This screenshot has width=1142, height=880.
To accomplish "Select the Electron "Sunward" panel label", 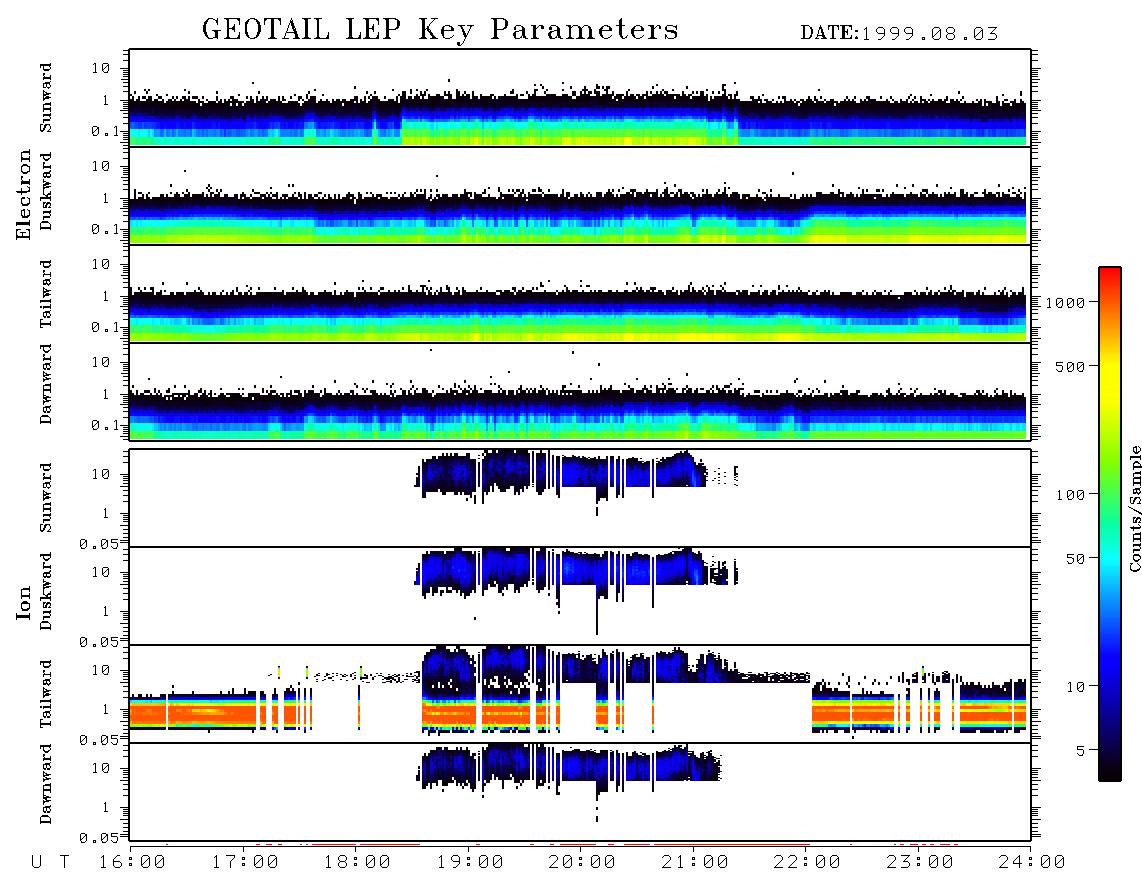I will point(46,98).
